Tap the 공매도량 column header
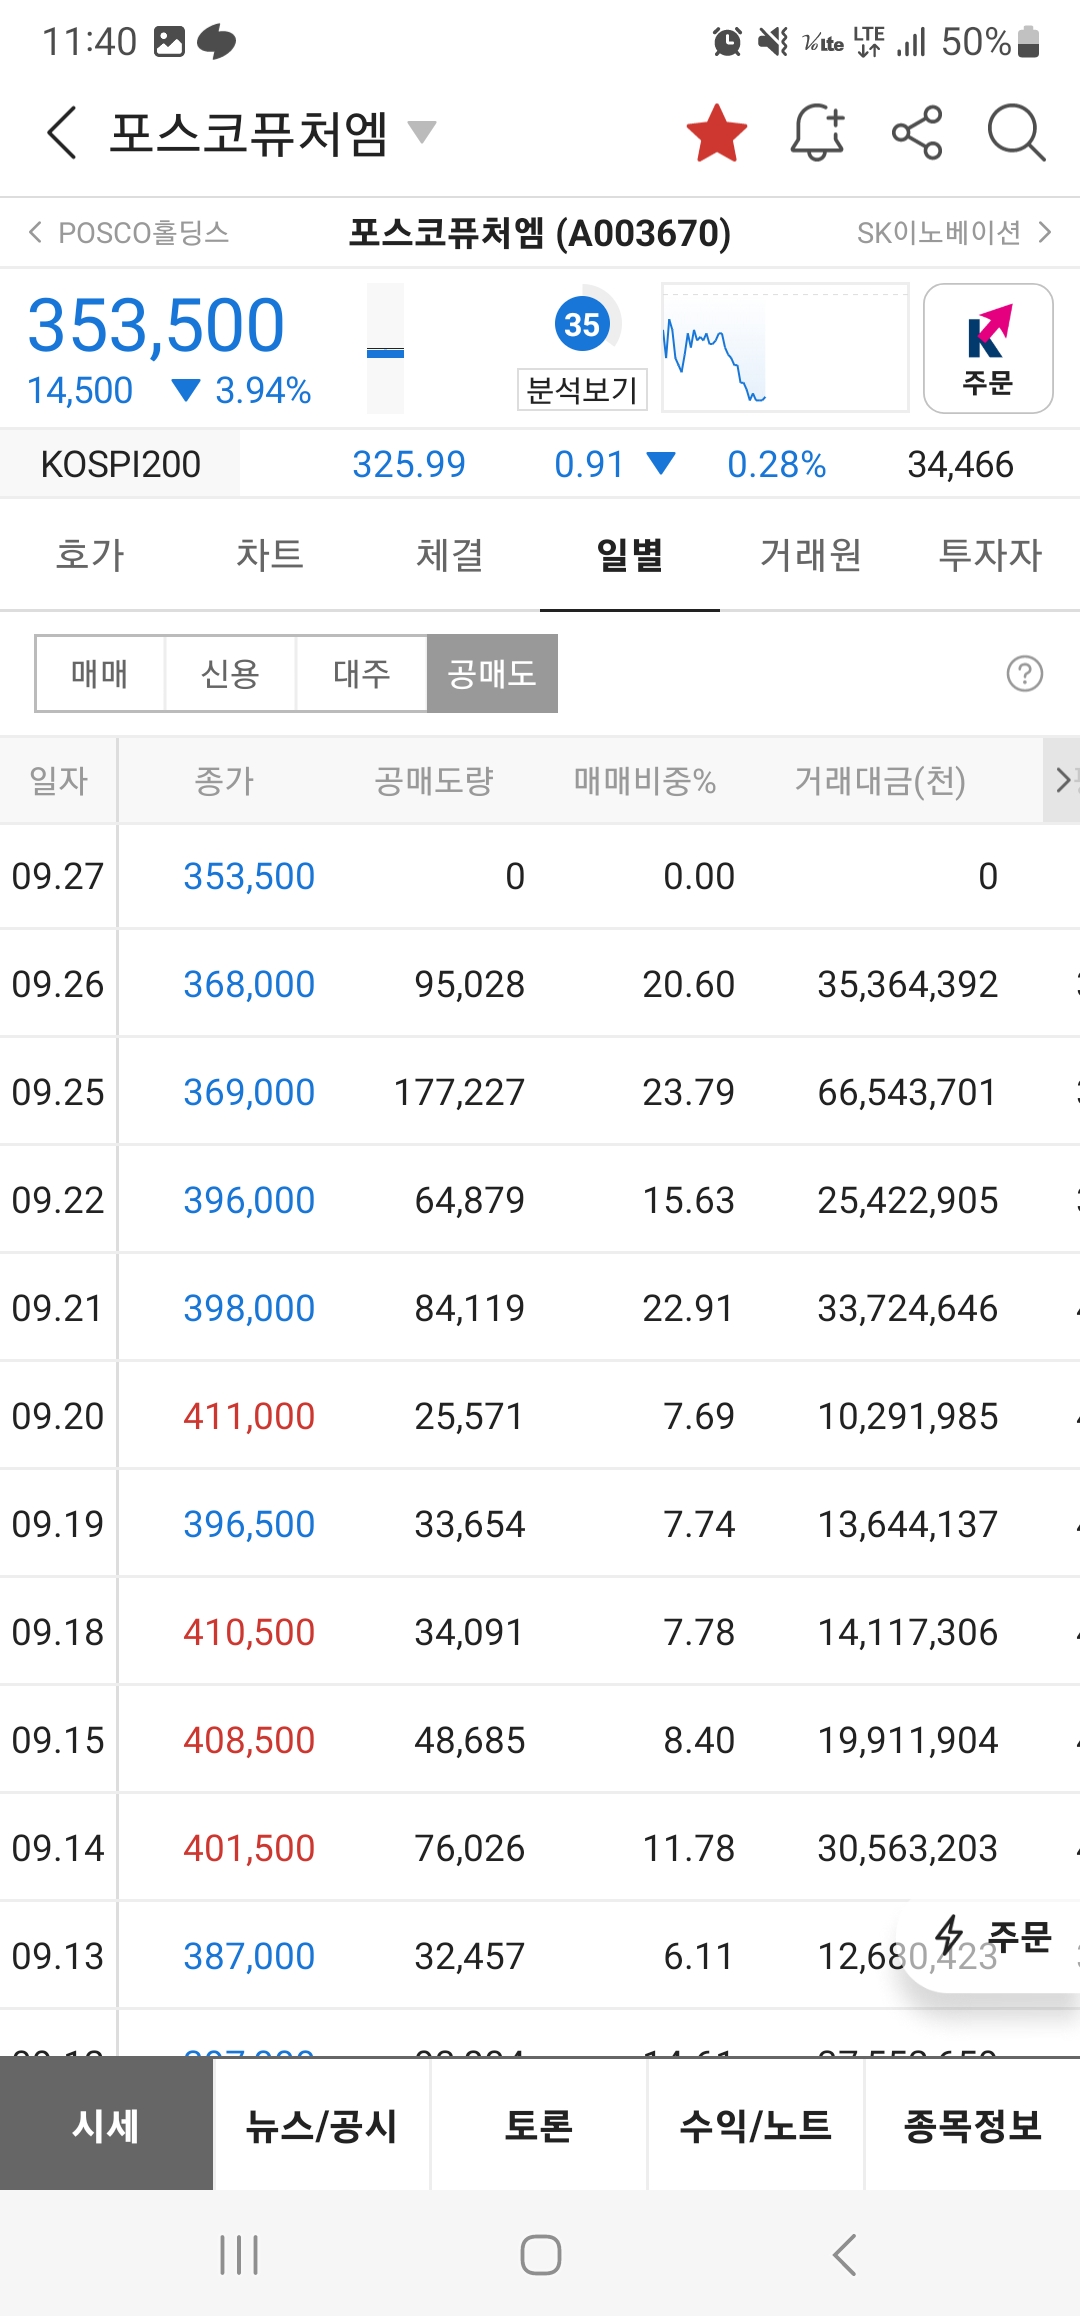1080x2316 pixels. [434, 780]
